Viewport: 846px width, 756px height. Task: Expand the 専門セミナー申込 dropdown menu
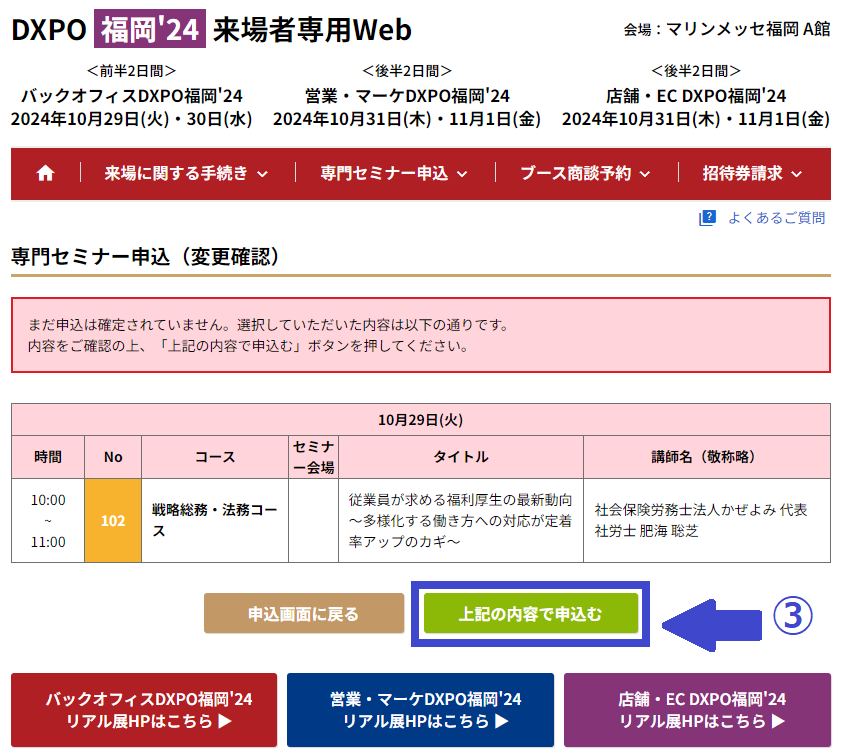[394, 173]
